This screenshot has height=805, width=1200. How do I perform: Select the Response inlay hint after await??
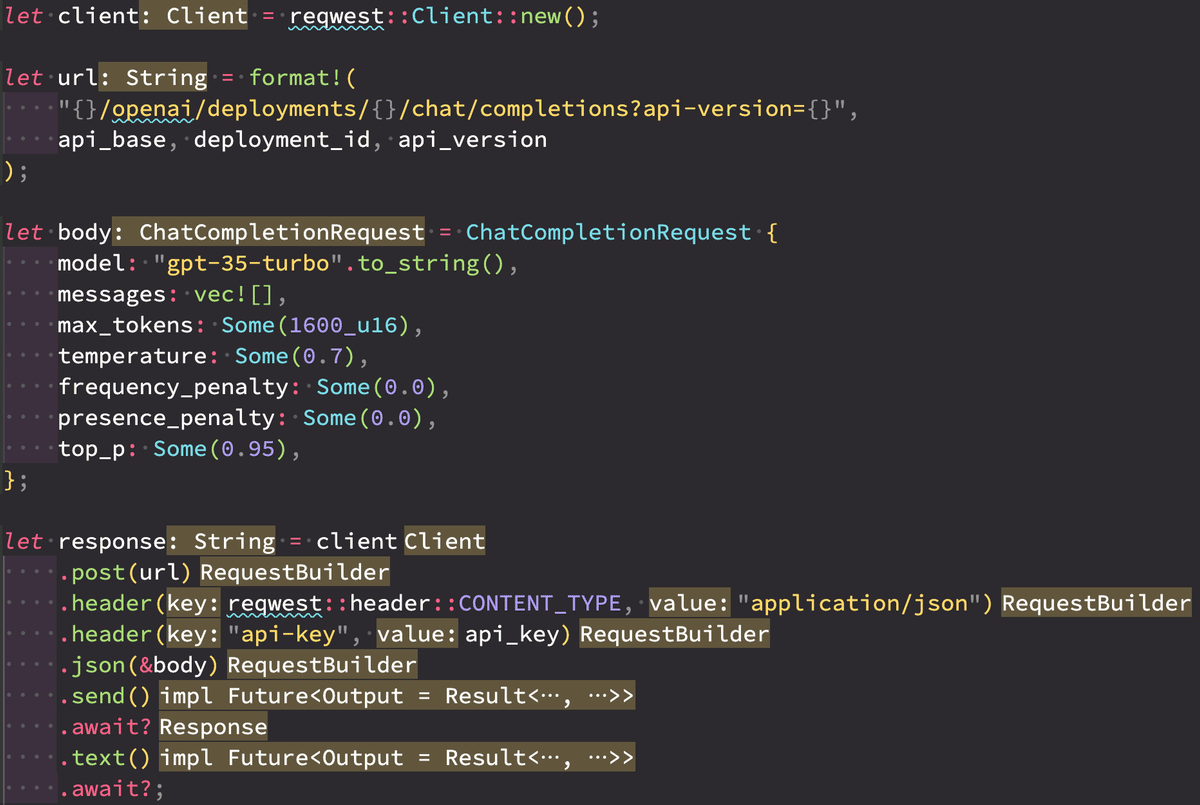point(213,726)
